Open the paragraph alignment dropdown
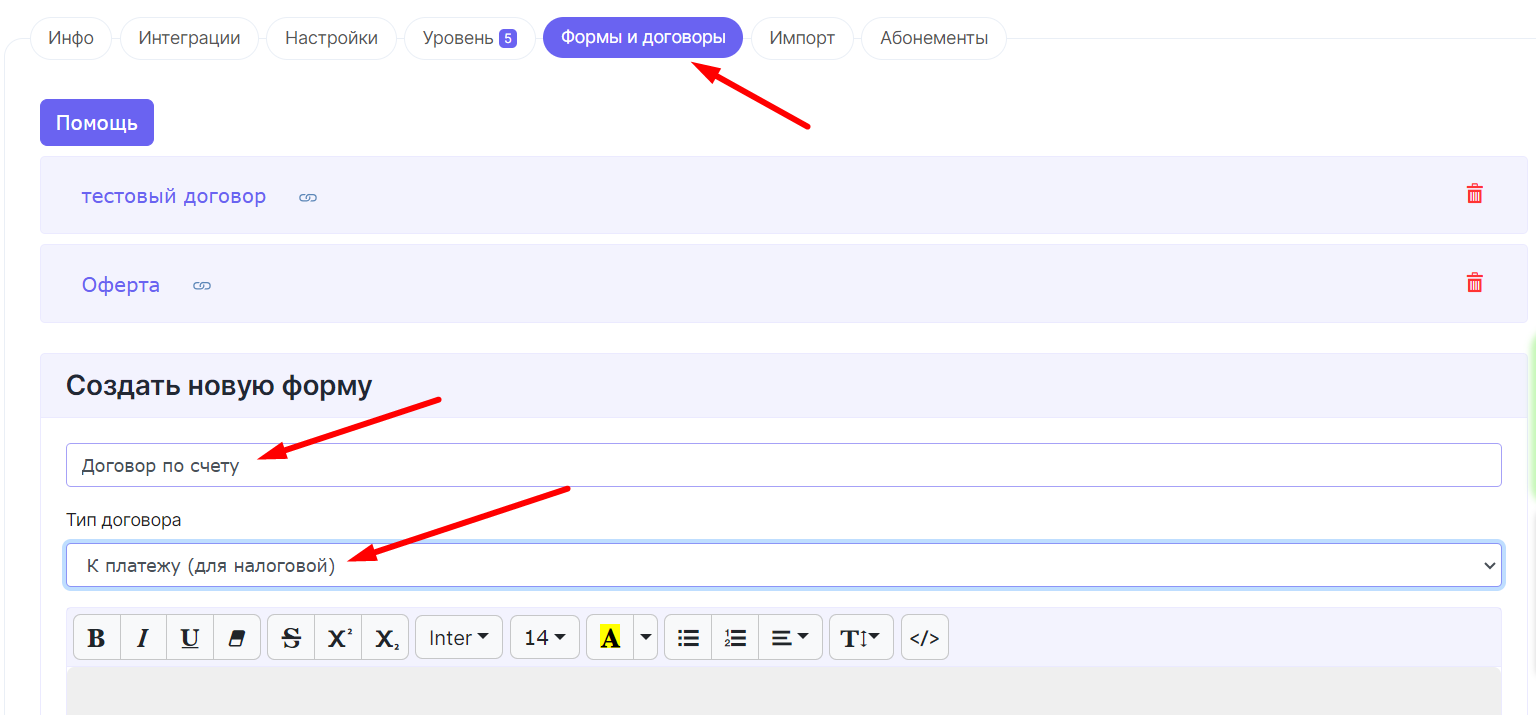The height and width of the screenshot is (715, 1536). pos(790,637)
